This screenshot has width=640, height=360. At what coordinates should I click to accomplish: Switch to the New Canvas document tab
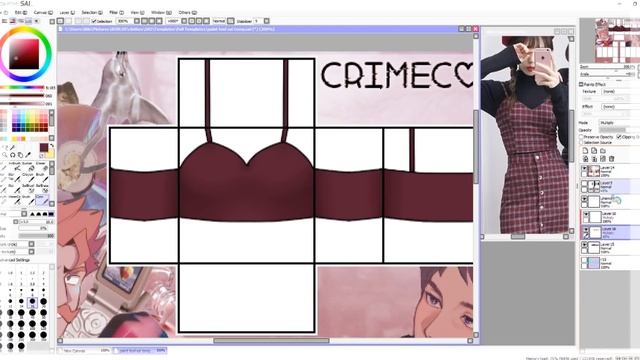pyautogui.click(x=84, y=350)
